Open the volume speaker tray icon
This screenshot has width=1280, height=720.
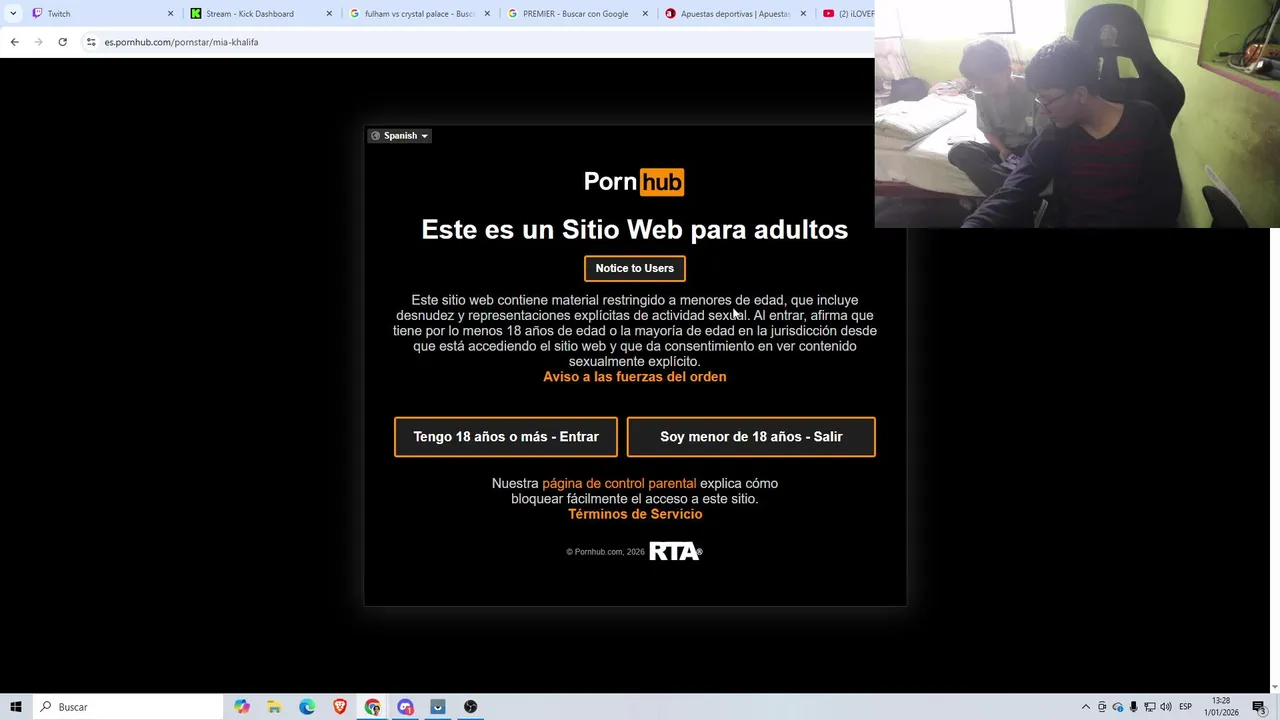(1166, 707)
